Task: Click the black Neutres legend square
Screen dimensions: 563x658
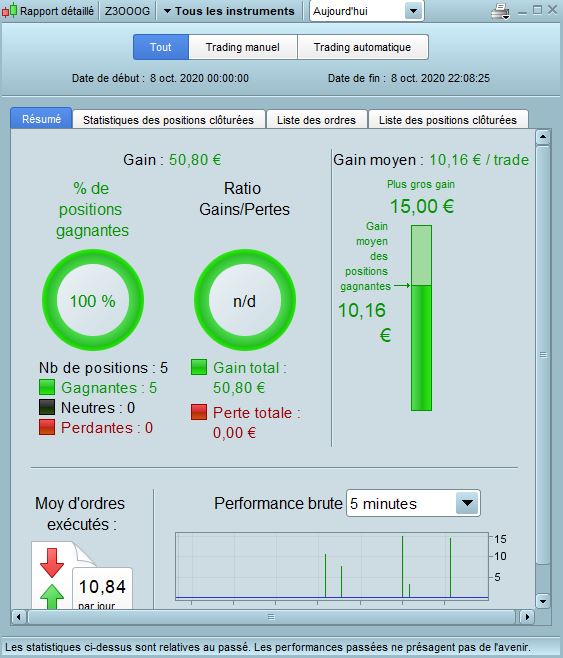Action: 47,407
